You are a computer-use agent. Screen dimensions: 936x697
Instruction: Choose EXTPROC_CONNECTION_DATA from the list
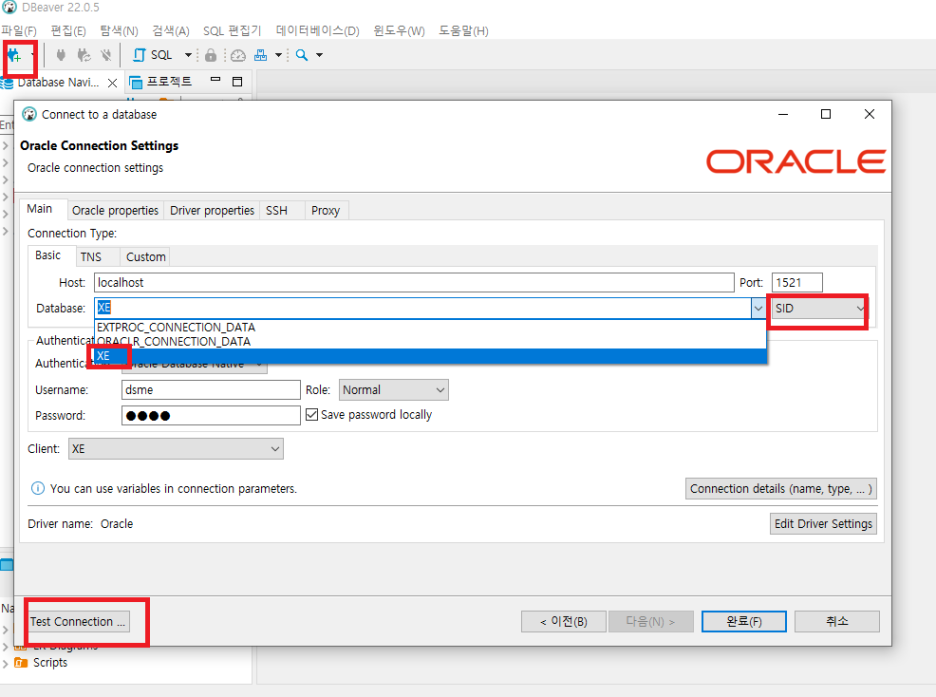[x=430, y=328]
